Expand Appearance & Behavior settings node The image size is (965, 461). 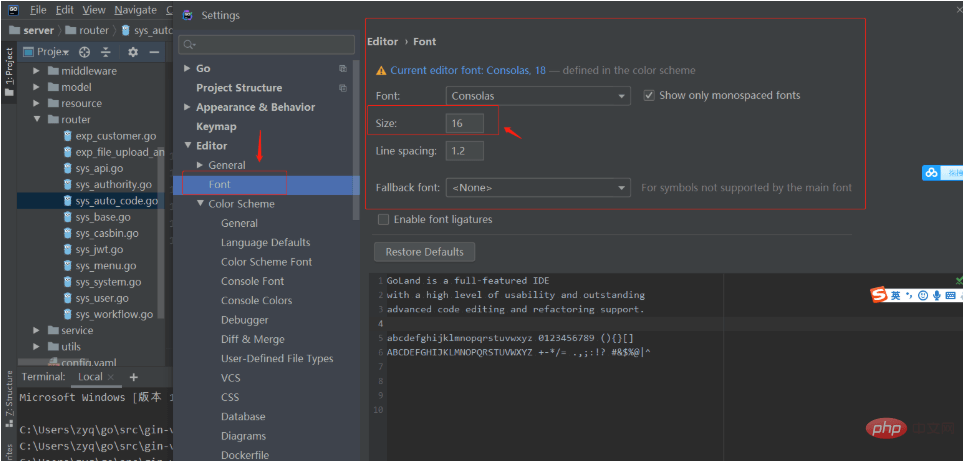click(187, 107)
